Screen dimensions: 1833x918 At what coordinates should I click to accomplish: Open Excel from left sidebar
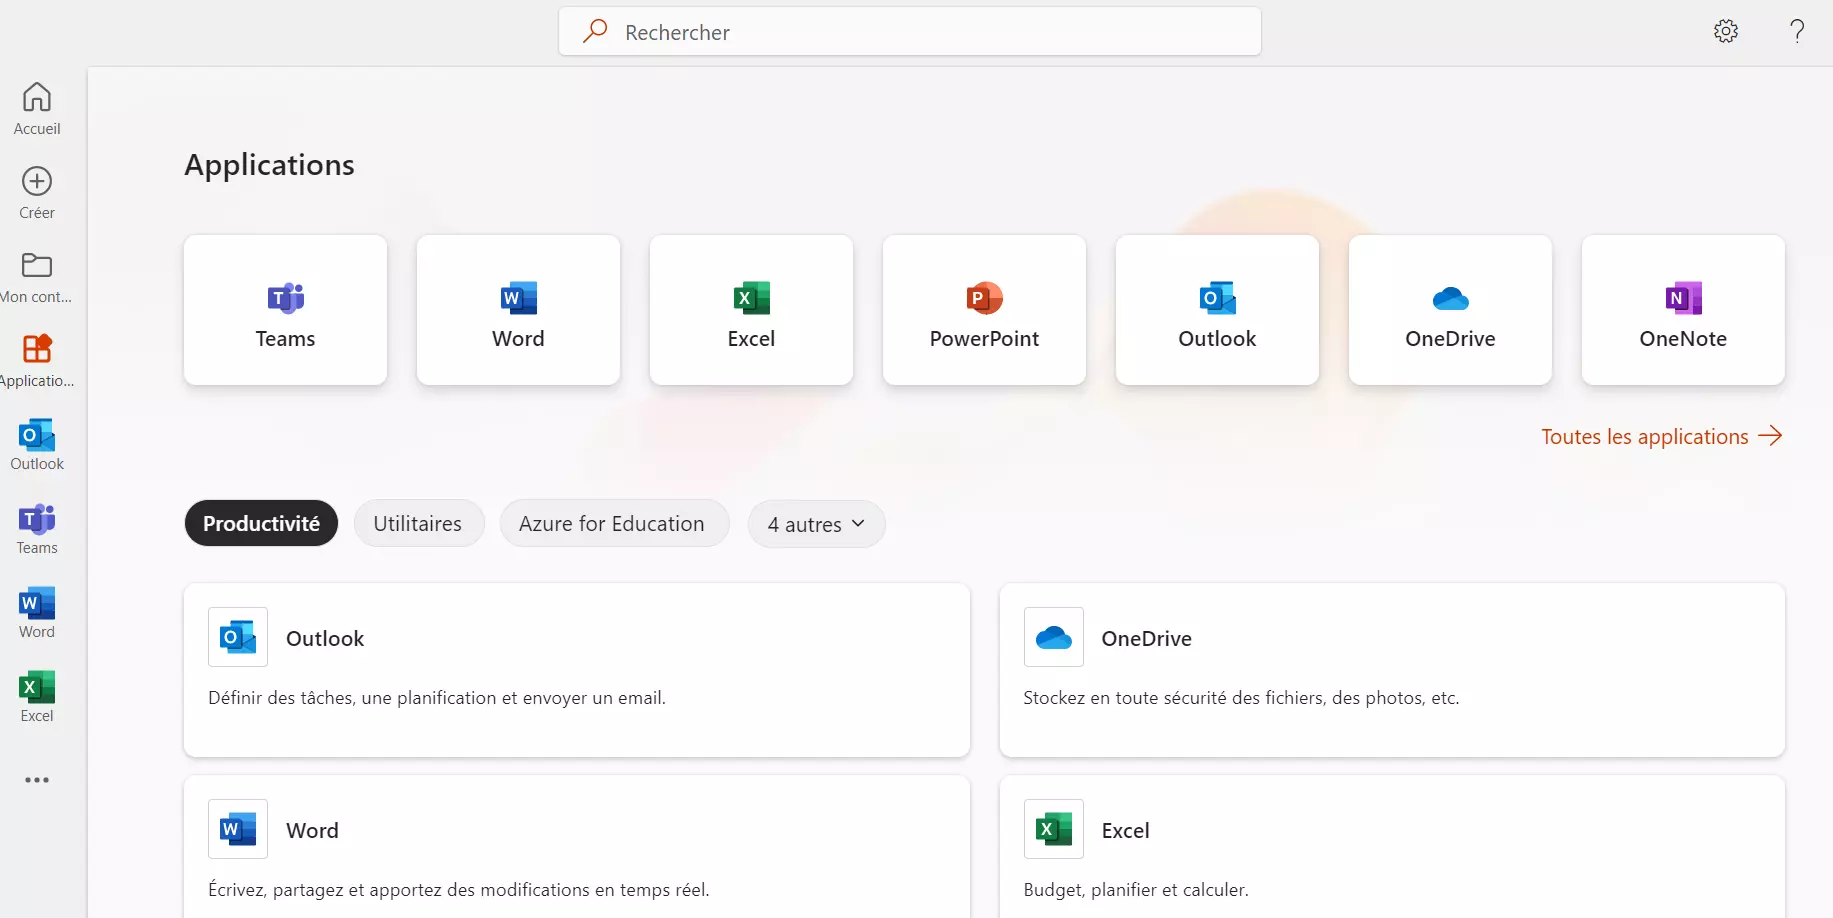pyautogui.click(x=37, y=697)
